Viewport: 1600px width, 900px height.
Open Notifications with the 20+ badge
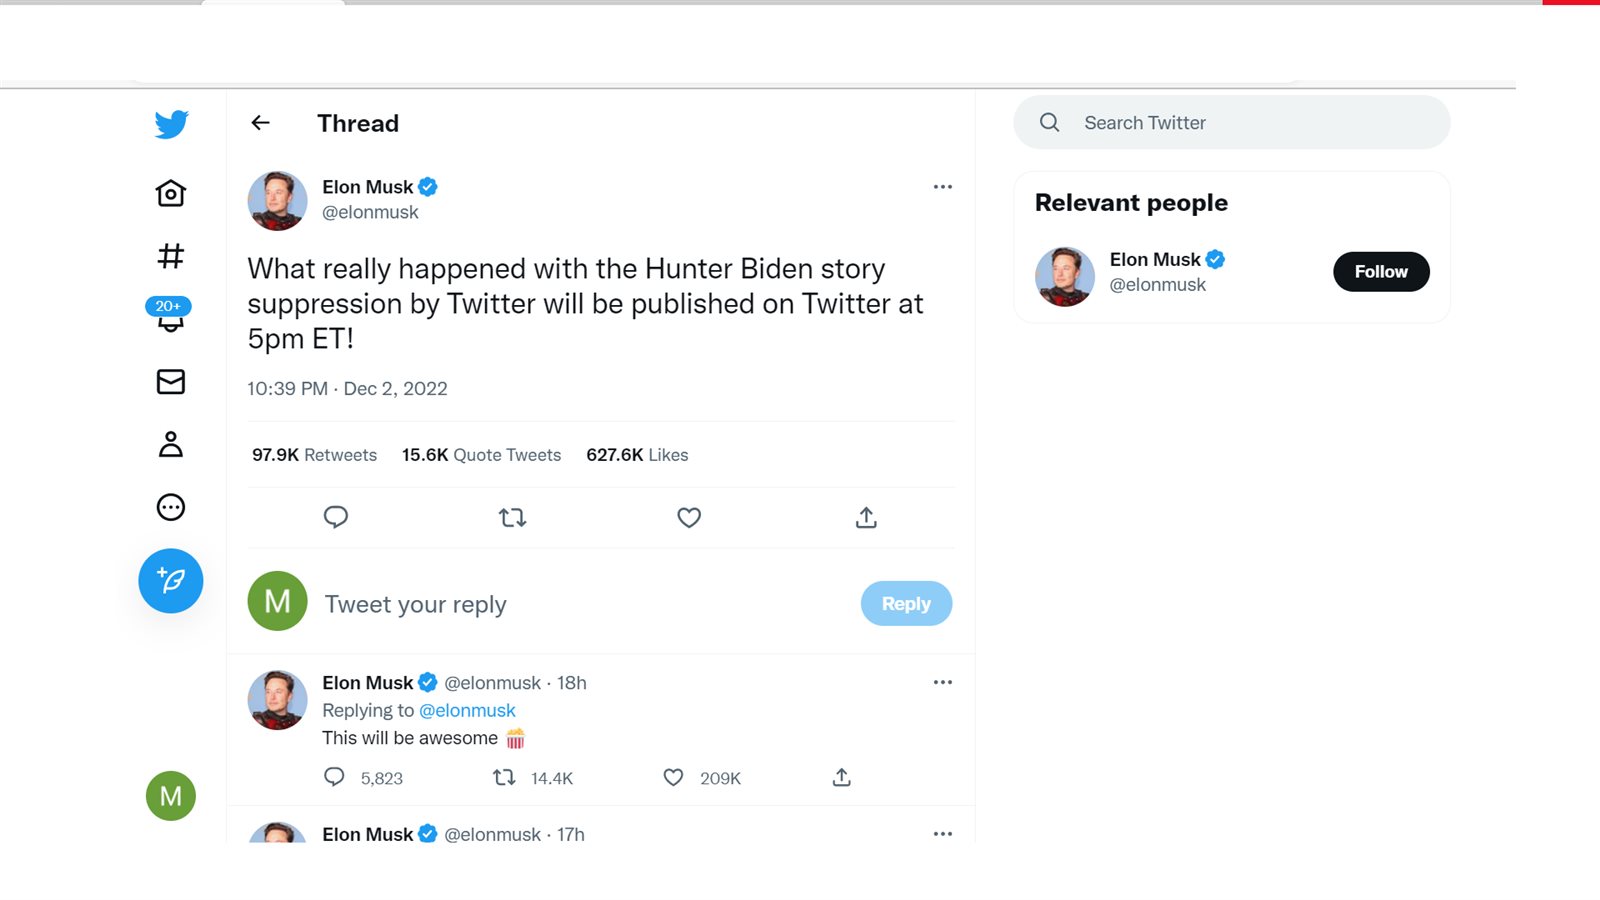[170, 316]
